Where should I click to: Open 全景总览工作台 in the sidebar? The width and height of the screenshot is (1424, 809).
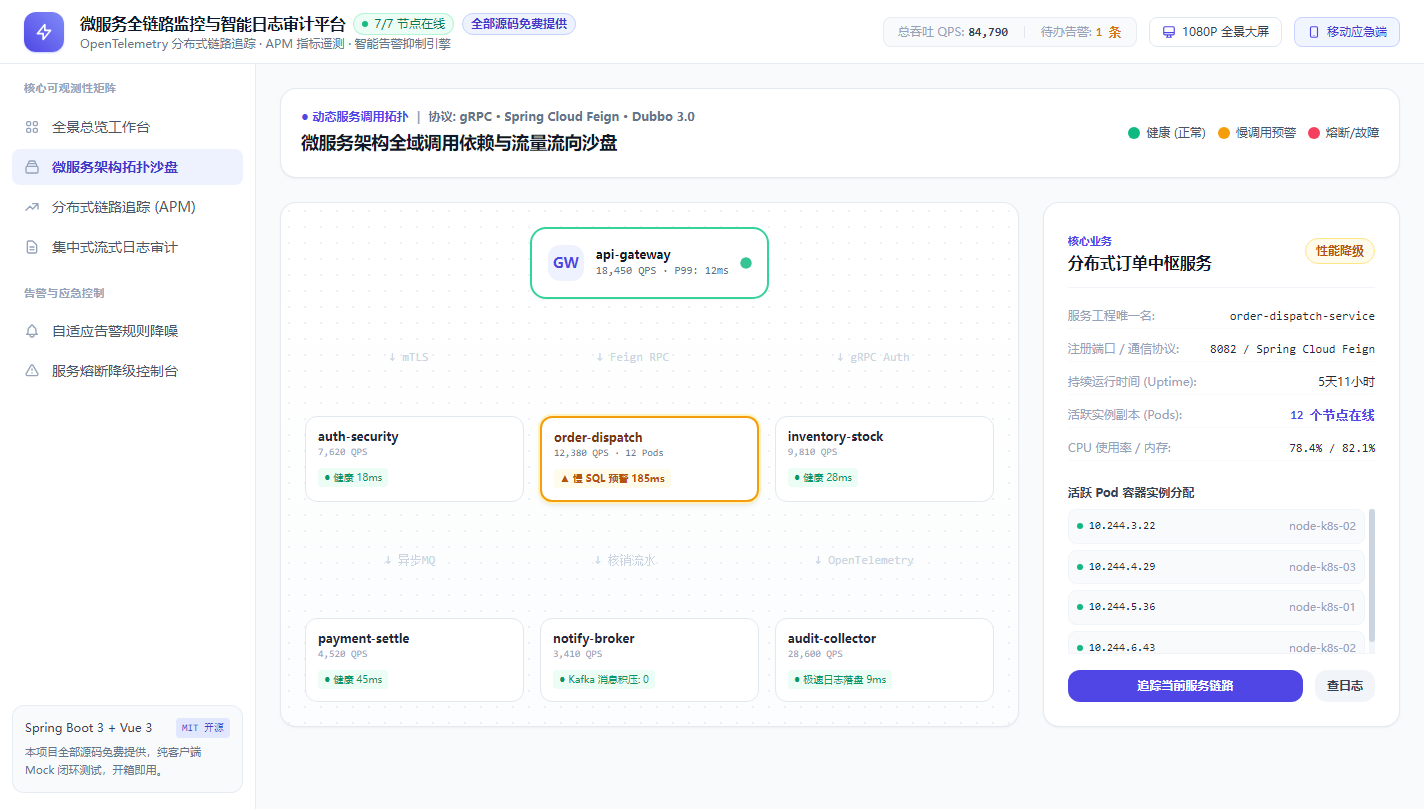[x=127, y=127]
